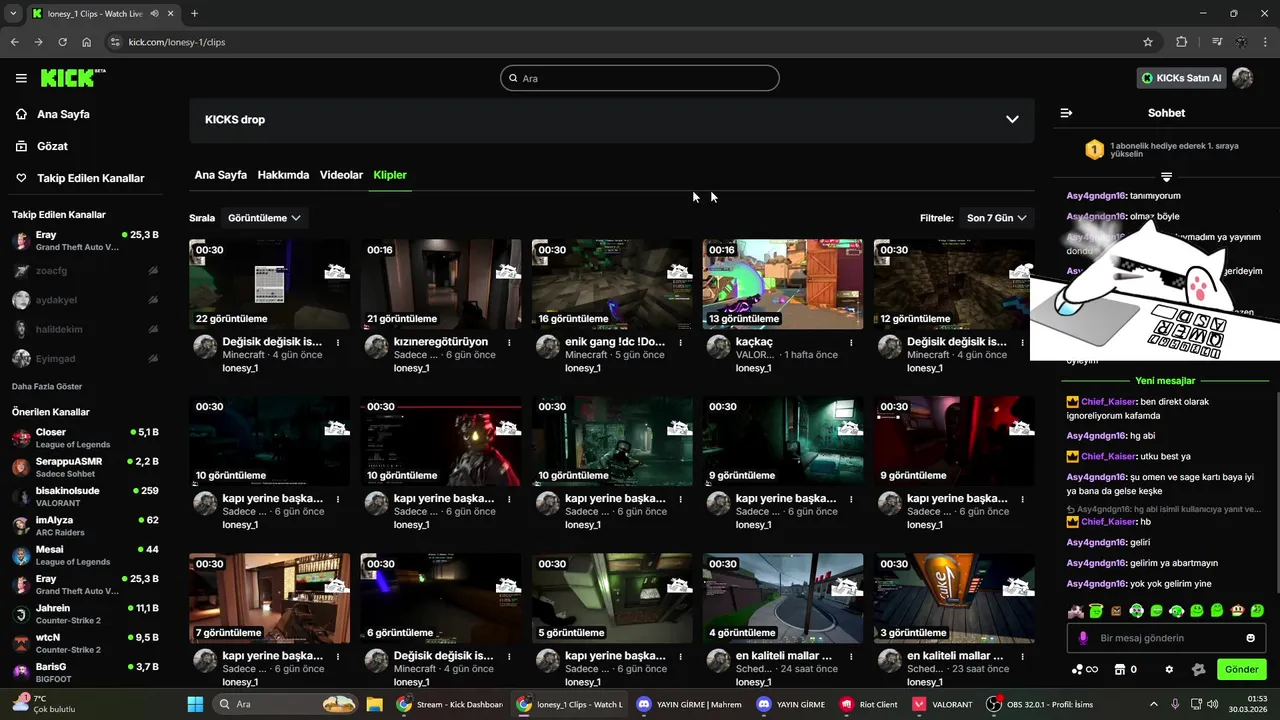
Task: Open Takip Edilen Kanallar in sidebar
Action: tap(80, 178)
